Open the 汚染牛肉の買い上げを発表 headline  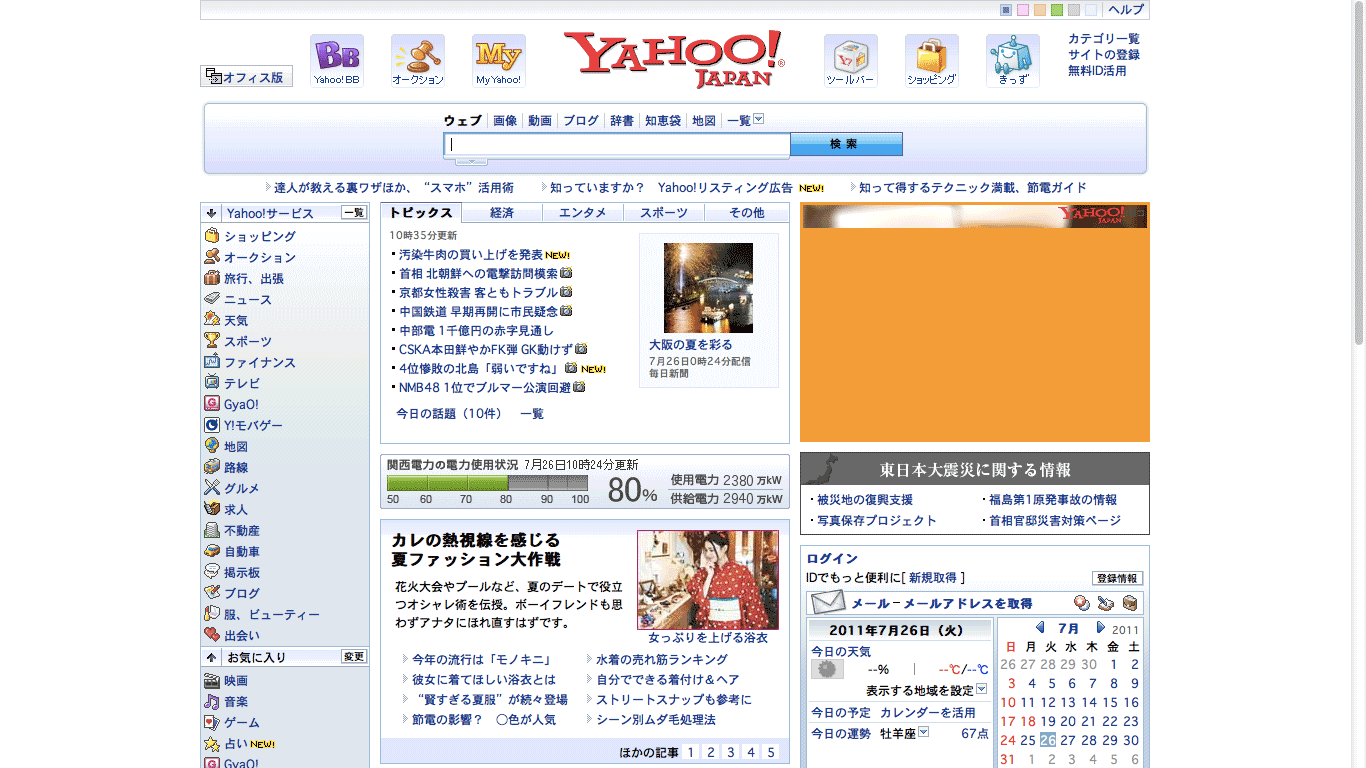coord(471,255)
